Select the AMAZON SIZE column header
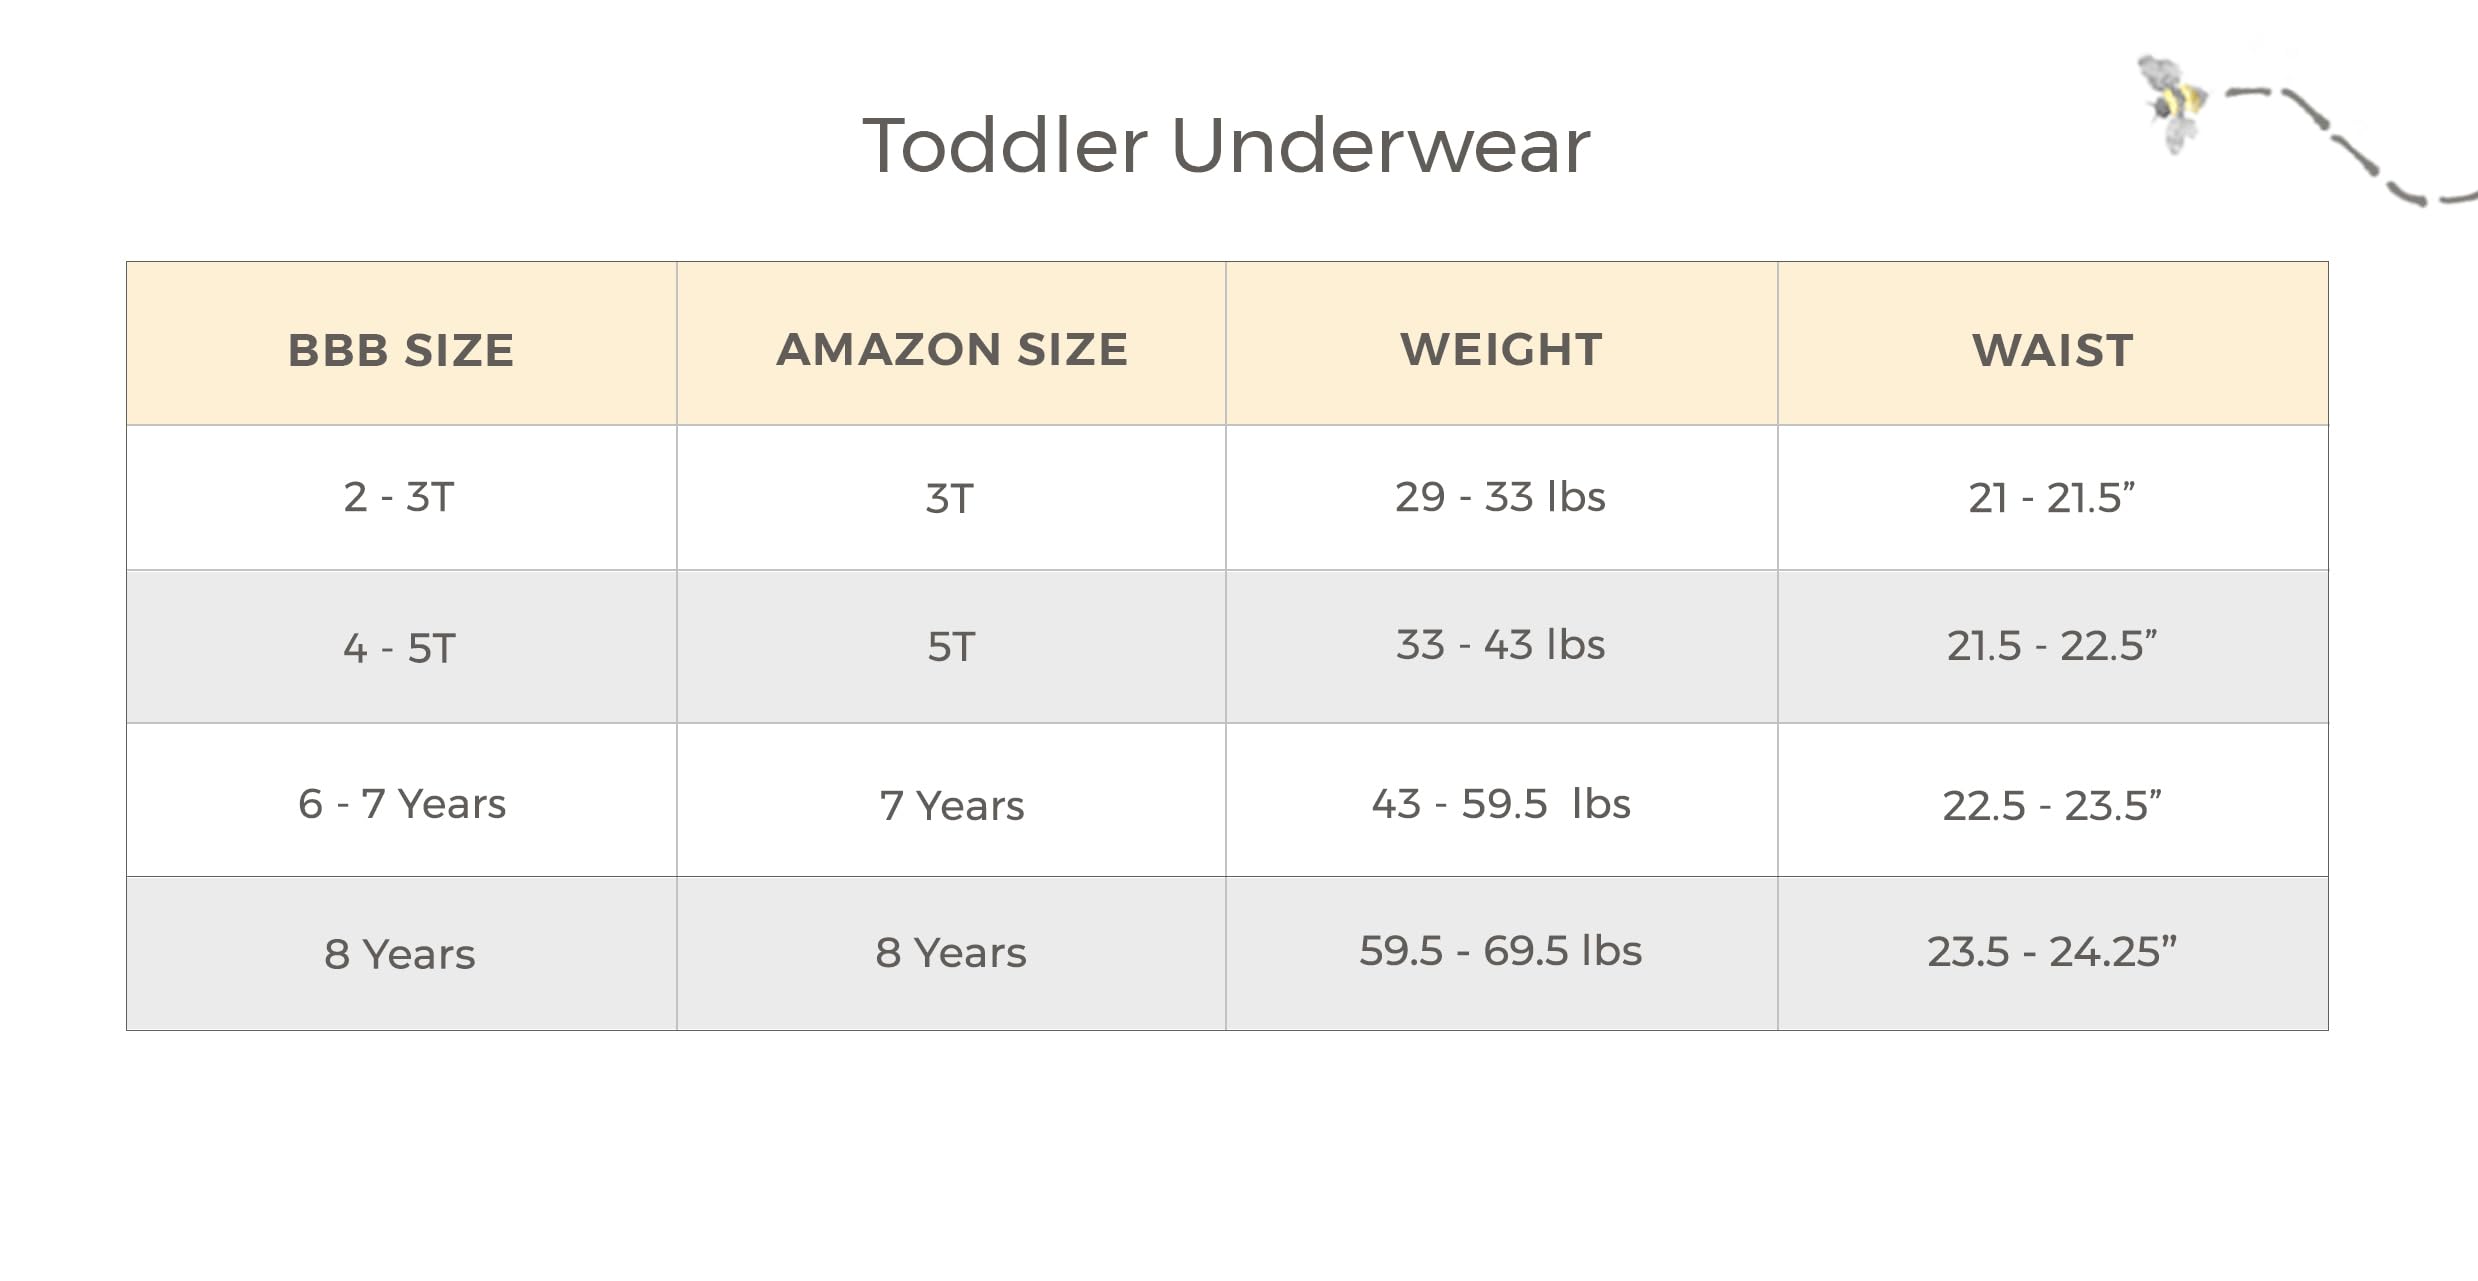The height and width of the screenshot is (1281, 2478). point(951,343)
